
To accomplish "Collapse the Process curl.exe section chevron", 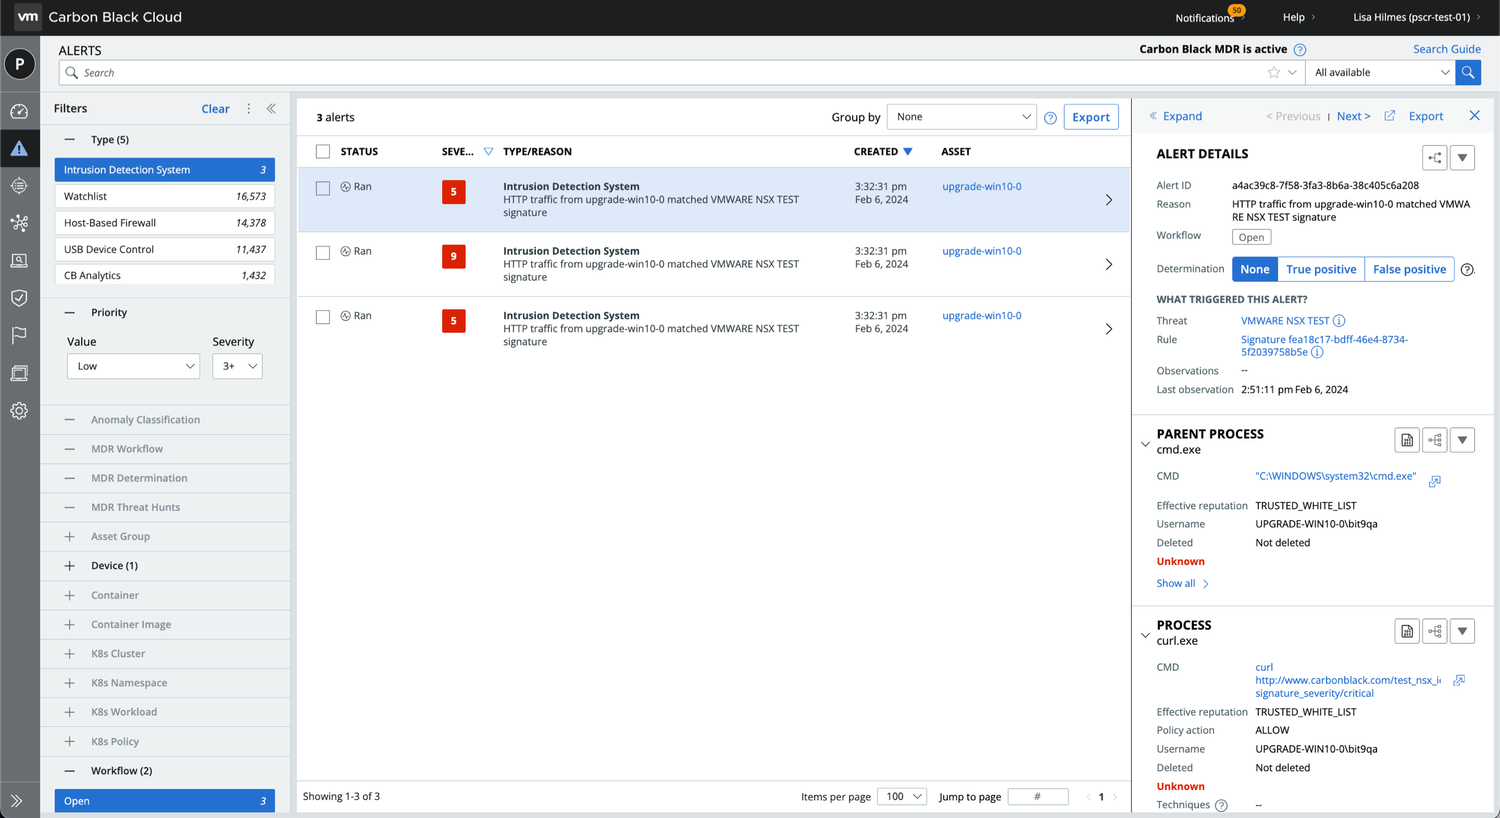I will [x=1145, y=635].
